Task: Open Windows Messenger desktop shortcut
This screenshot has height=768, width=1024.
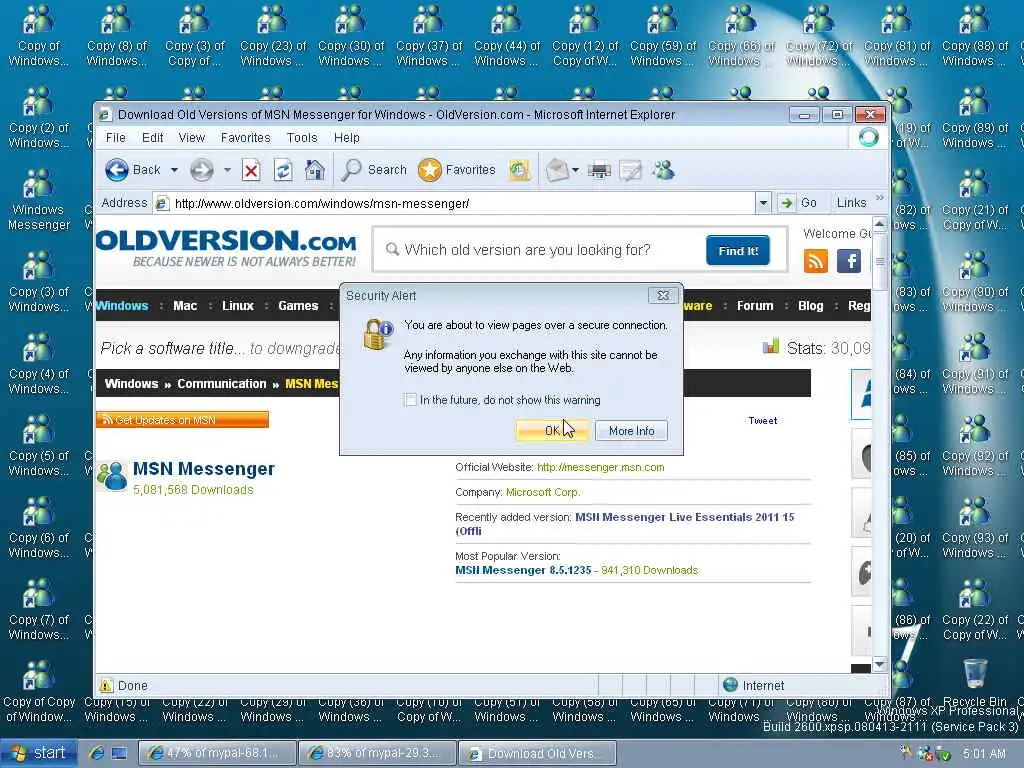Action: (x=39, y=200)
